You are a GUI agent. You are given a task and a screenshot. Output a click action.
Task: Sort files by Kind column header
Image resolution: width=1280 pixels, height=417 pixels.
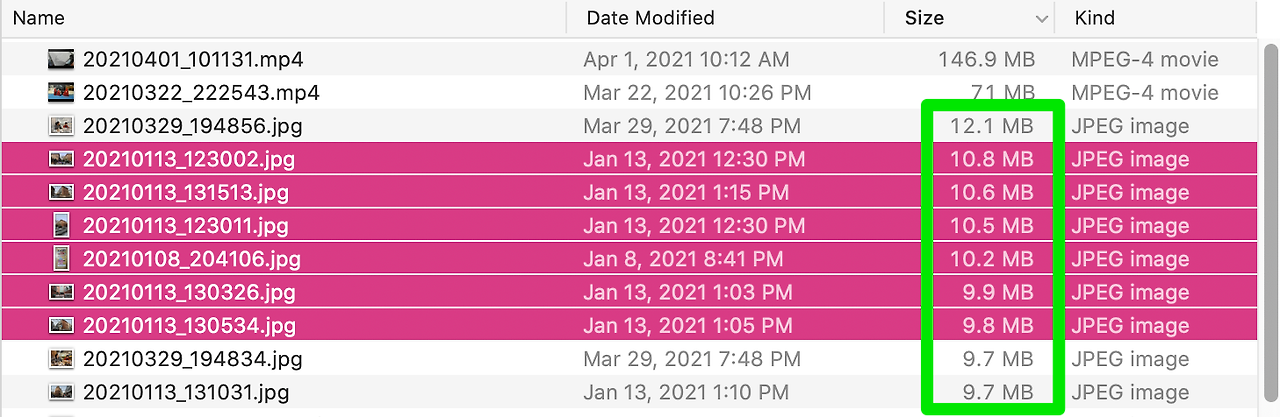point(1094,18)
